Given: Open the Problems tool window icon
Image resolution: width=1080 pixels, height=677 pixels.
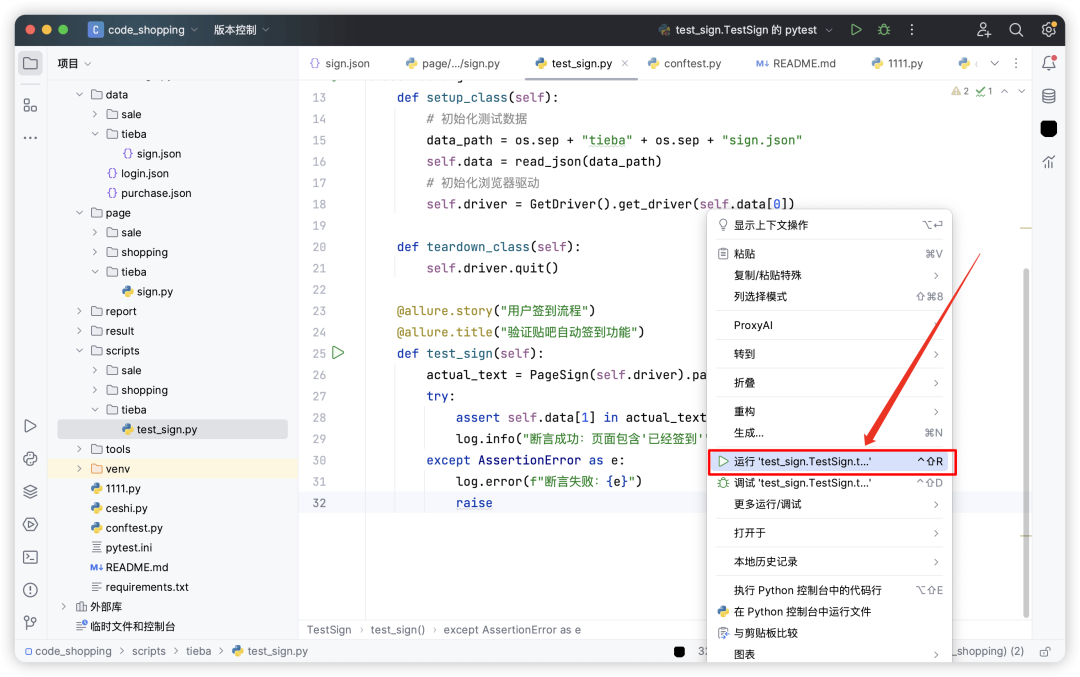Looking at the screenshot, I should tap(30, 590).
